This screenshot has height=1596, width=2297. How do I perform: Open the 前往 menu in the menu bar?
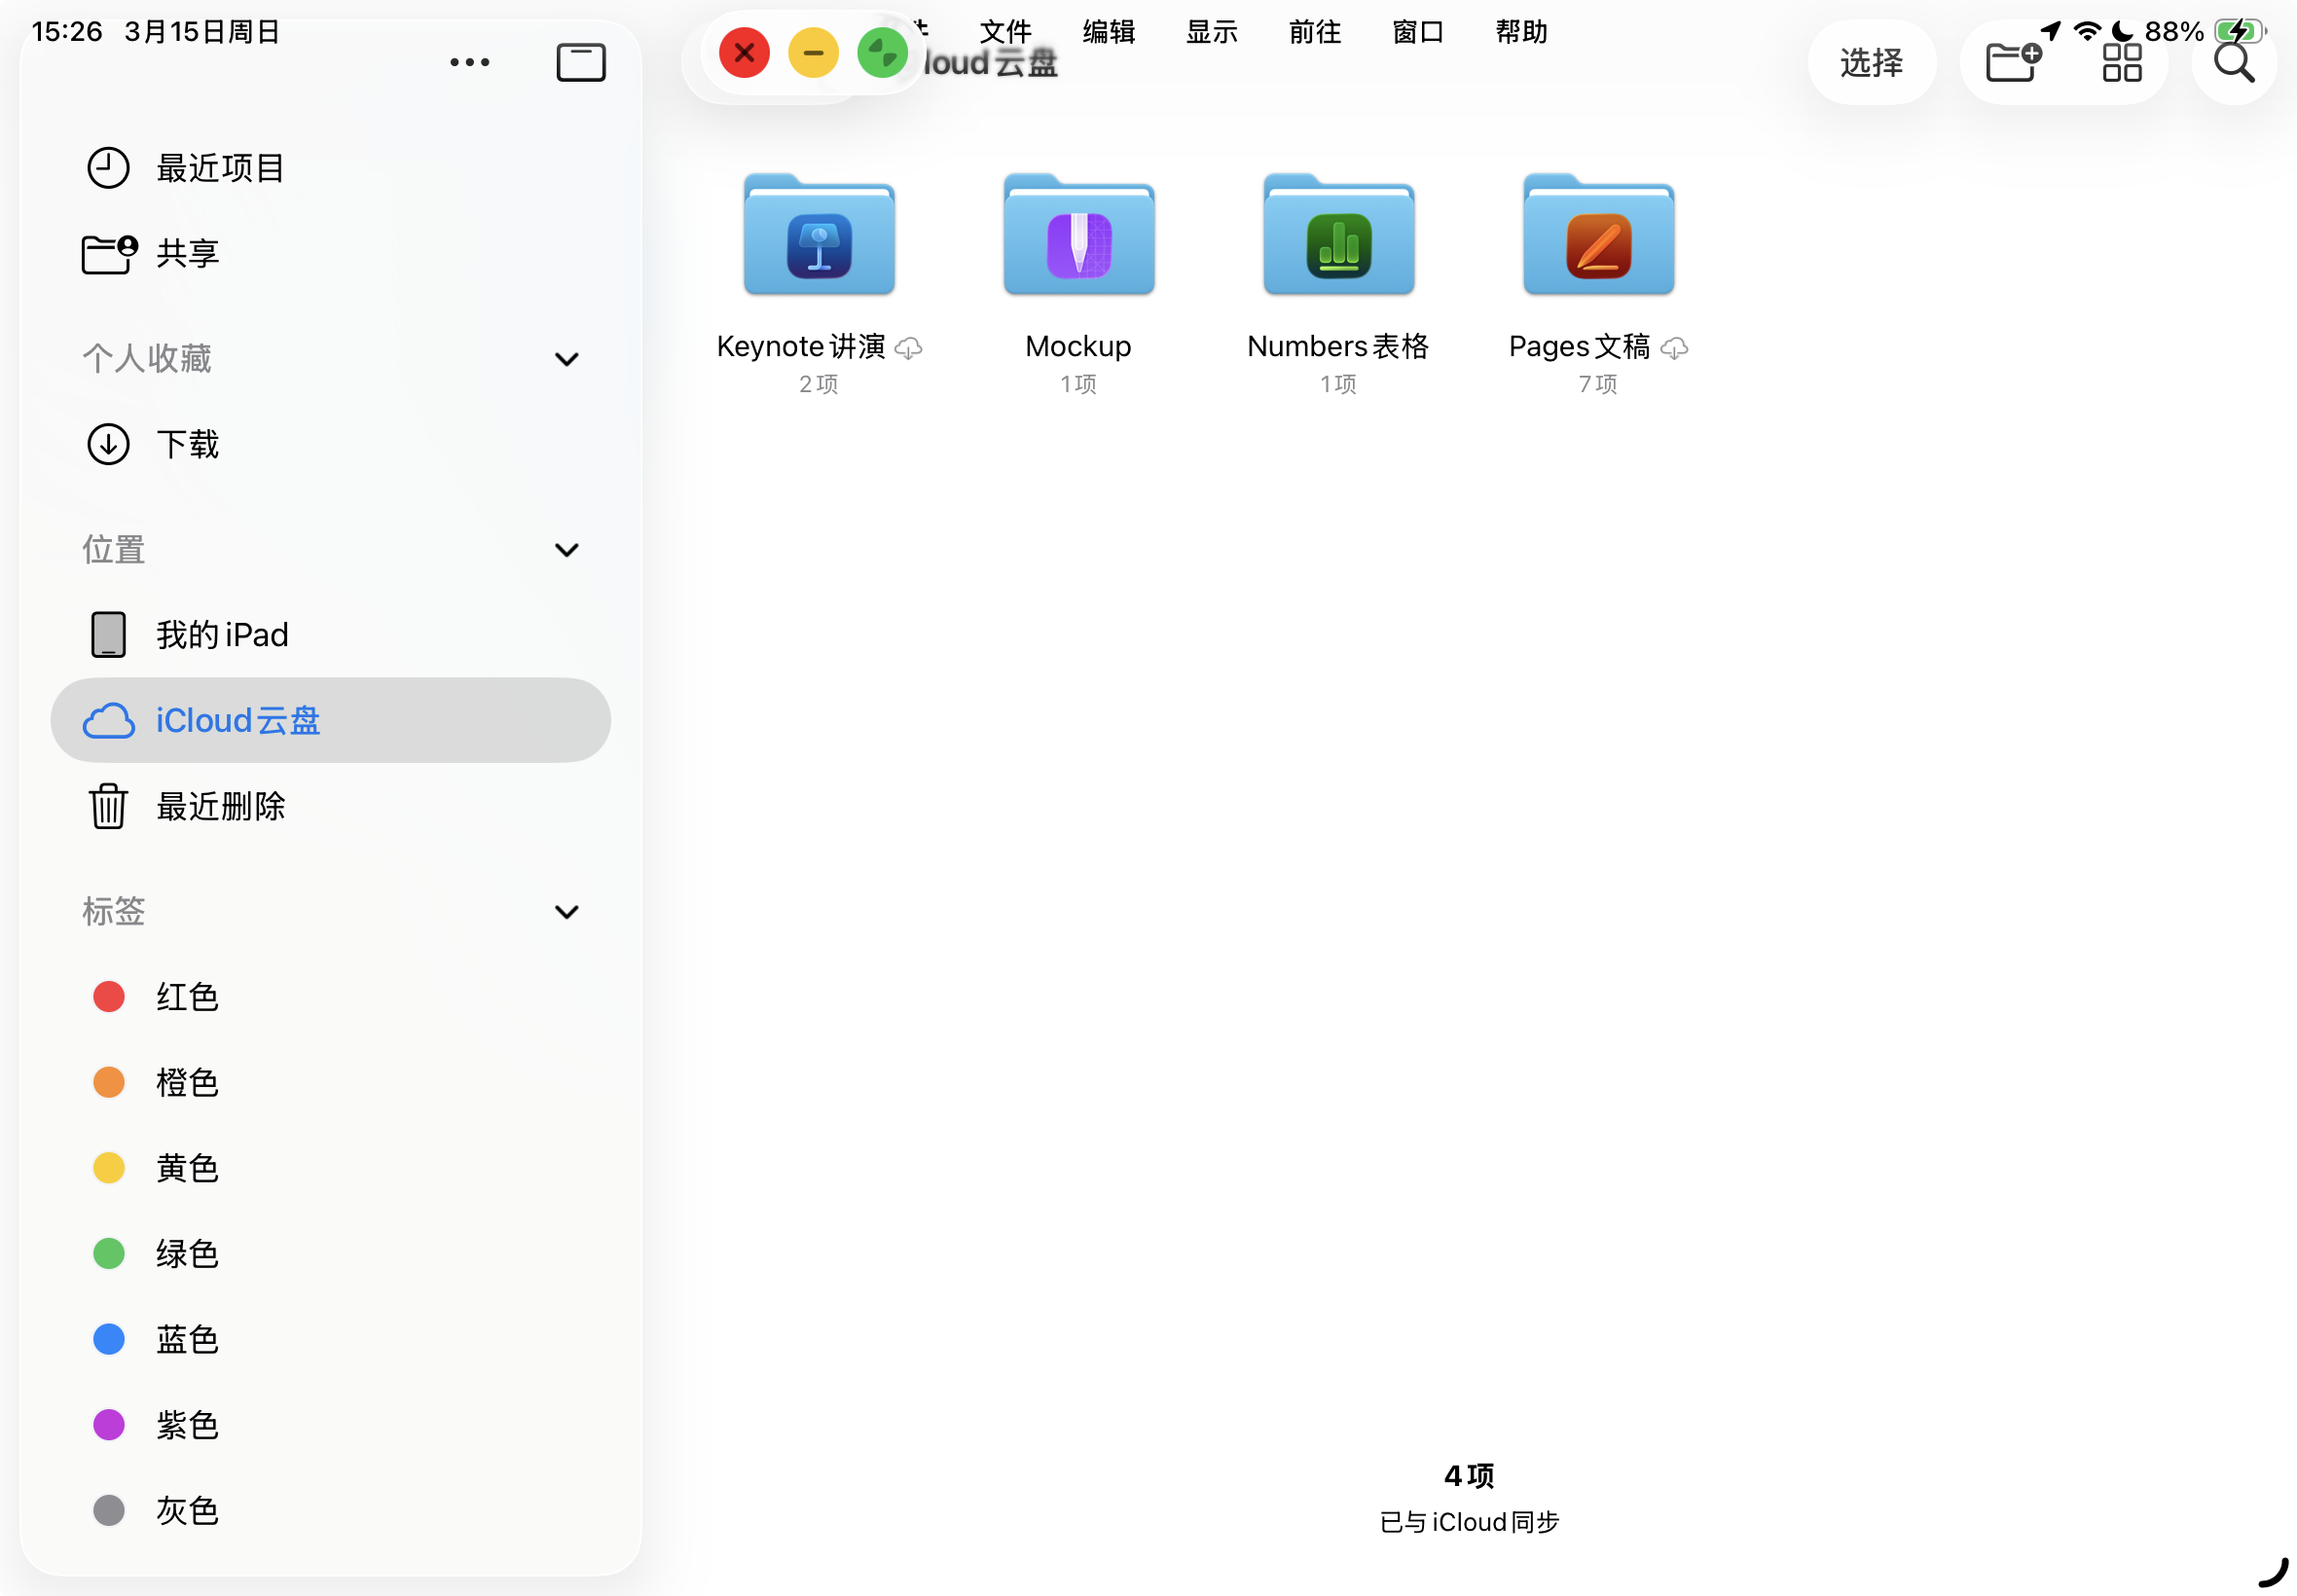(x=1314, y=32)
